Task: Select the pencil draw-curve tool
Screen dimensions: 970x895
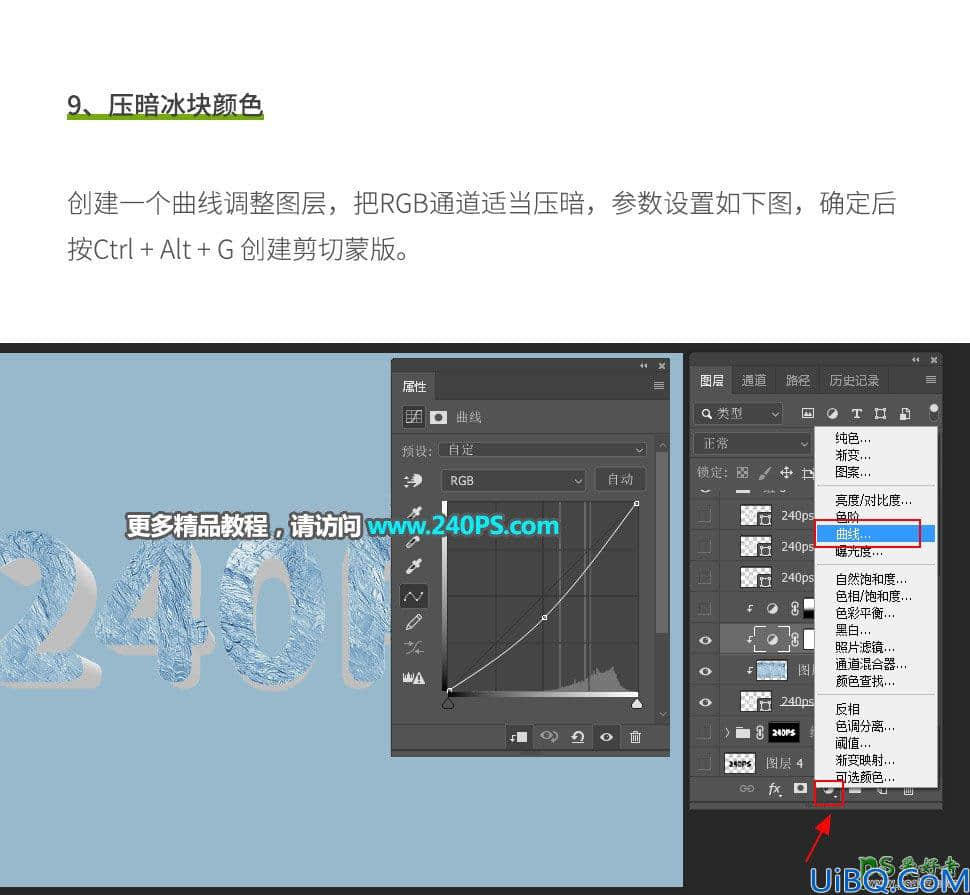Action: (x=413, y=622)
